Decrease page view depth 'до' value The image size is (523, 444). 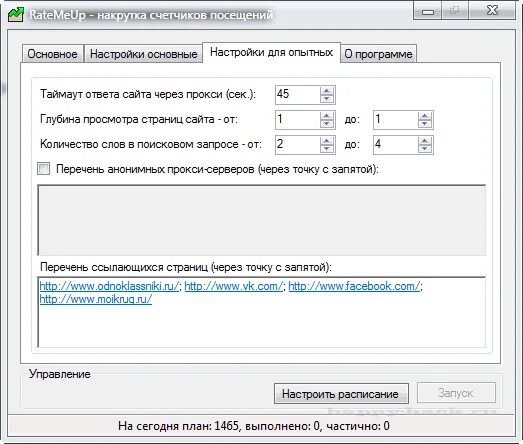(425, 124)
